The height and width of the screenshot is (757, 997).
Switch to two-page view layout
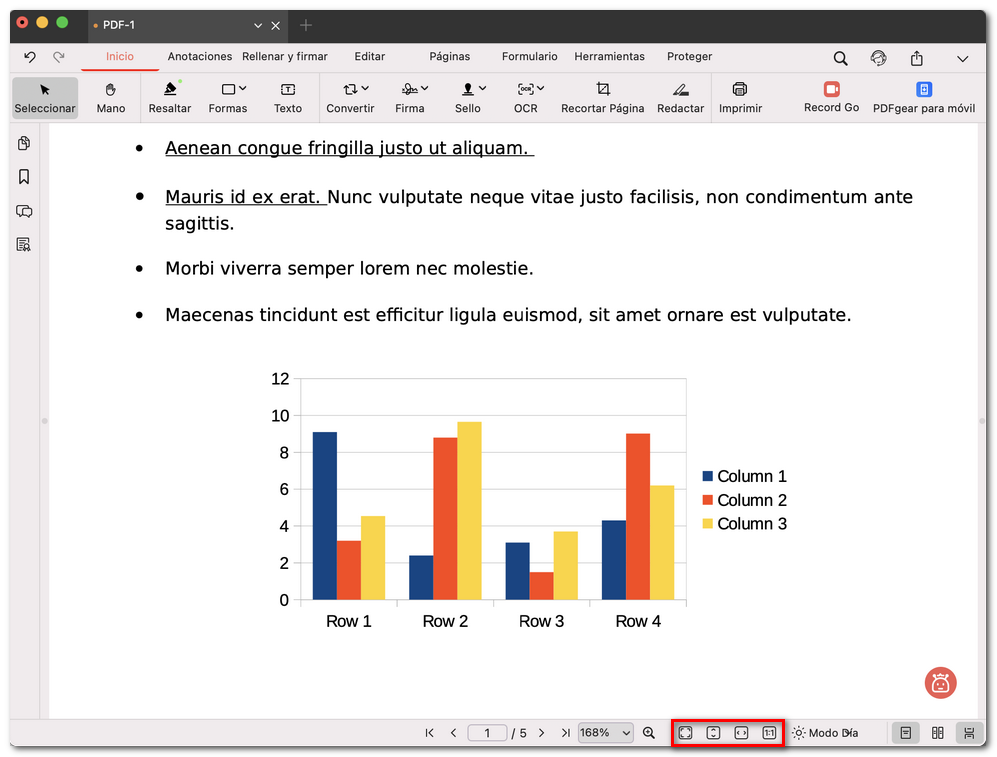[937, 733]
